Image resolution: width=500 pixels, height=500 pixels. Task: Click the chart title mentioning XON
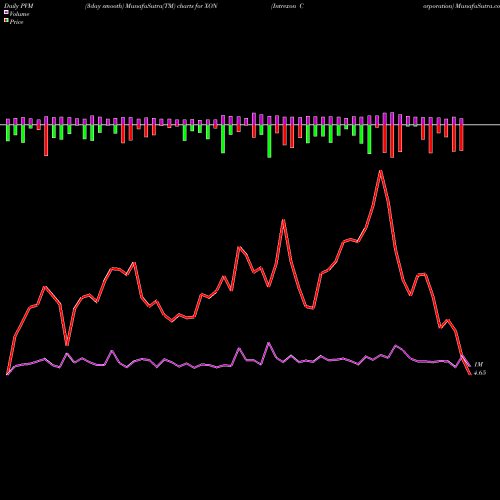pyautogui.click(x=151, y=6)
